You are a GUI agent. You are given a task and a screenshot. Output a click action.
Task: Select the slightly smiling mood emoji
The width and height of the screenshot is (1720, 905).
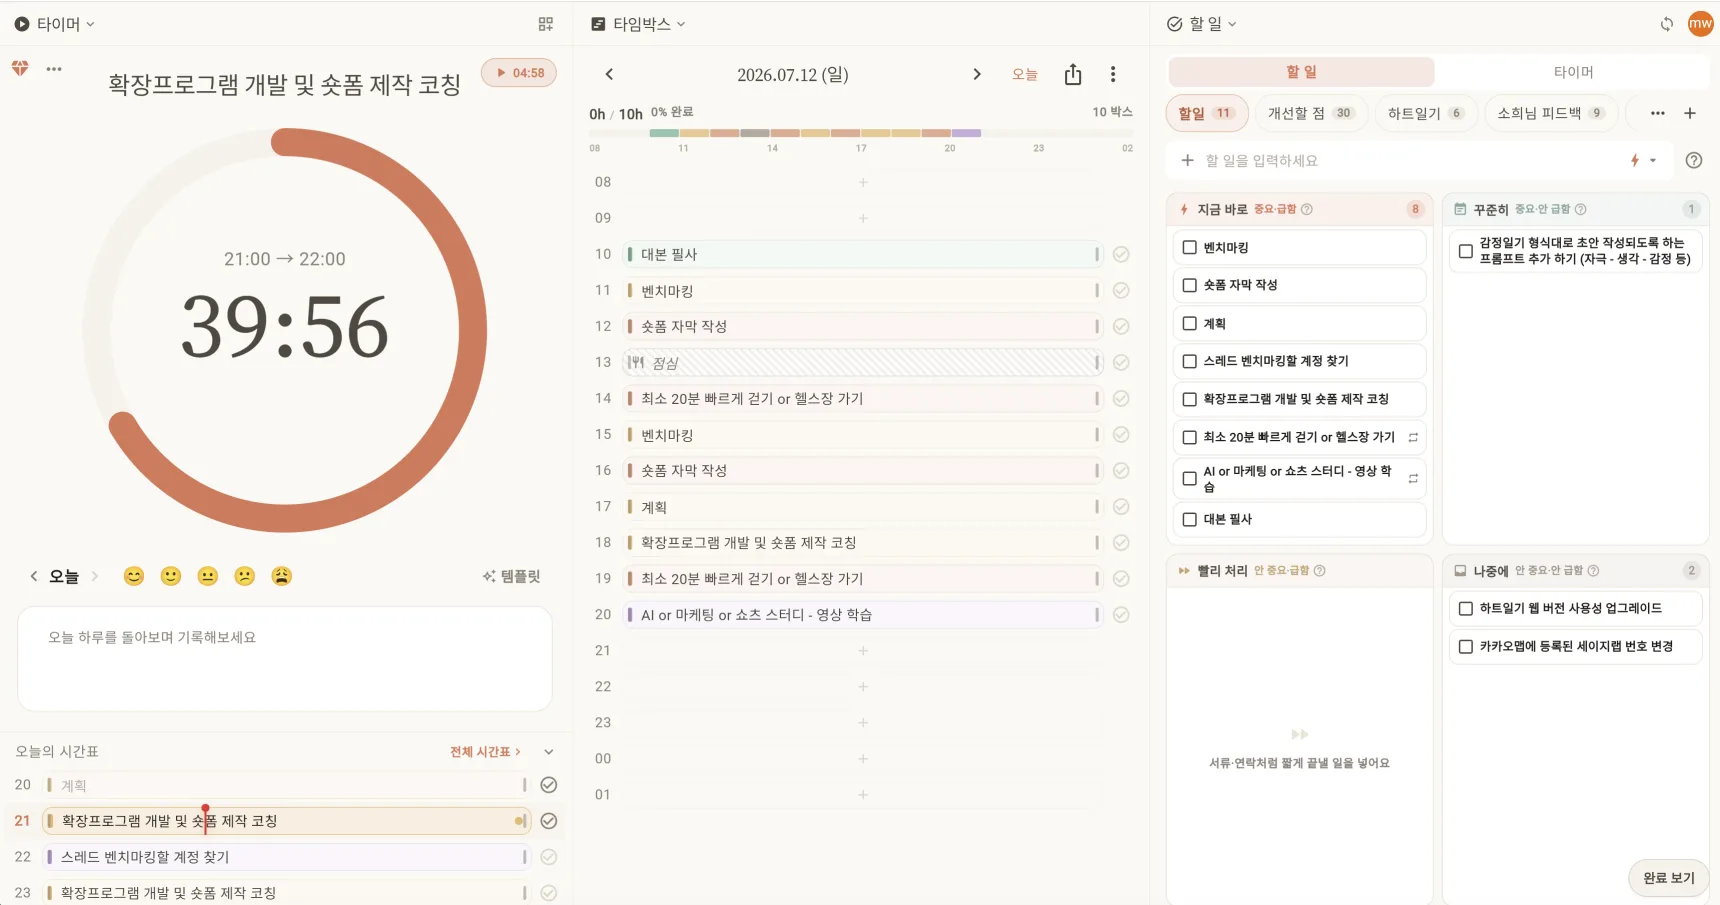pyautogui.click(x=171, y=576)
